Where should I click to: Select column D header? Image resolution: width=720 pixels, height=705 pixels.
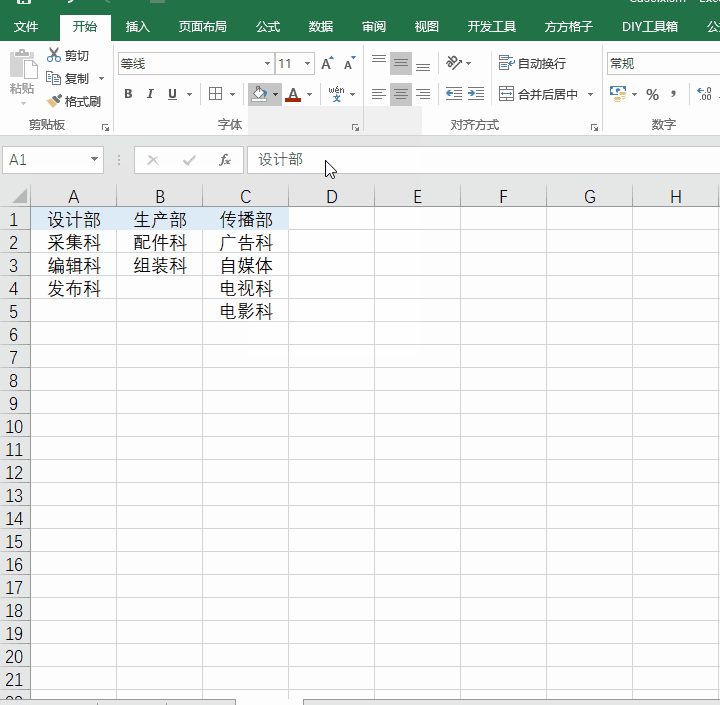point(332,197)
